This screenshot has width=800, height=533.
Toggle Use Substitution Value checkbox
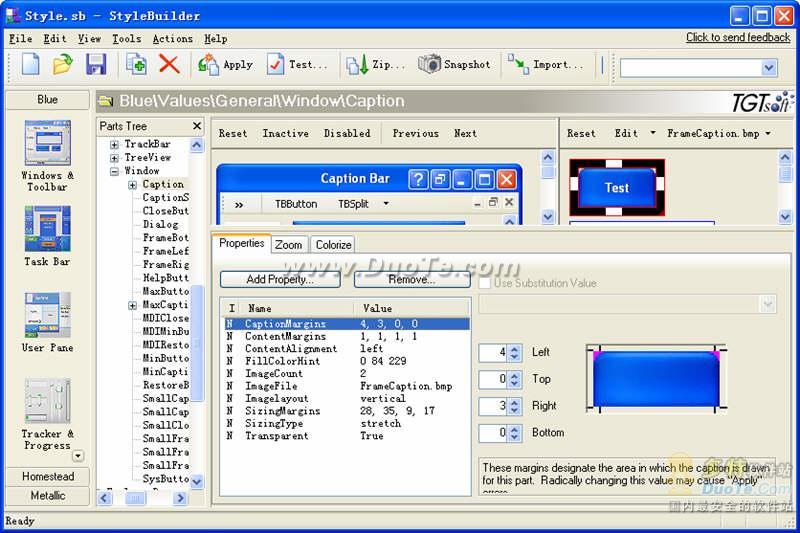(485, 283)
